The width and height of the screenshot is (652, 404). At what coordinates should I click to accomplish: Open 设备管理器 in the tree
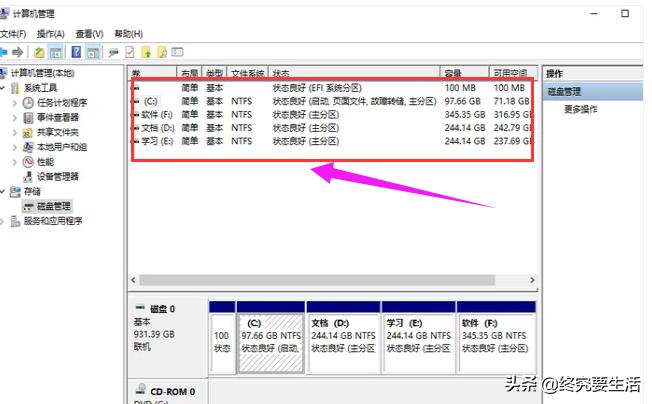pos(58,177)
